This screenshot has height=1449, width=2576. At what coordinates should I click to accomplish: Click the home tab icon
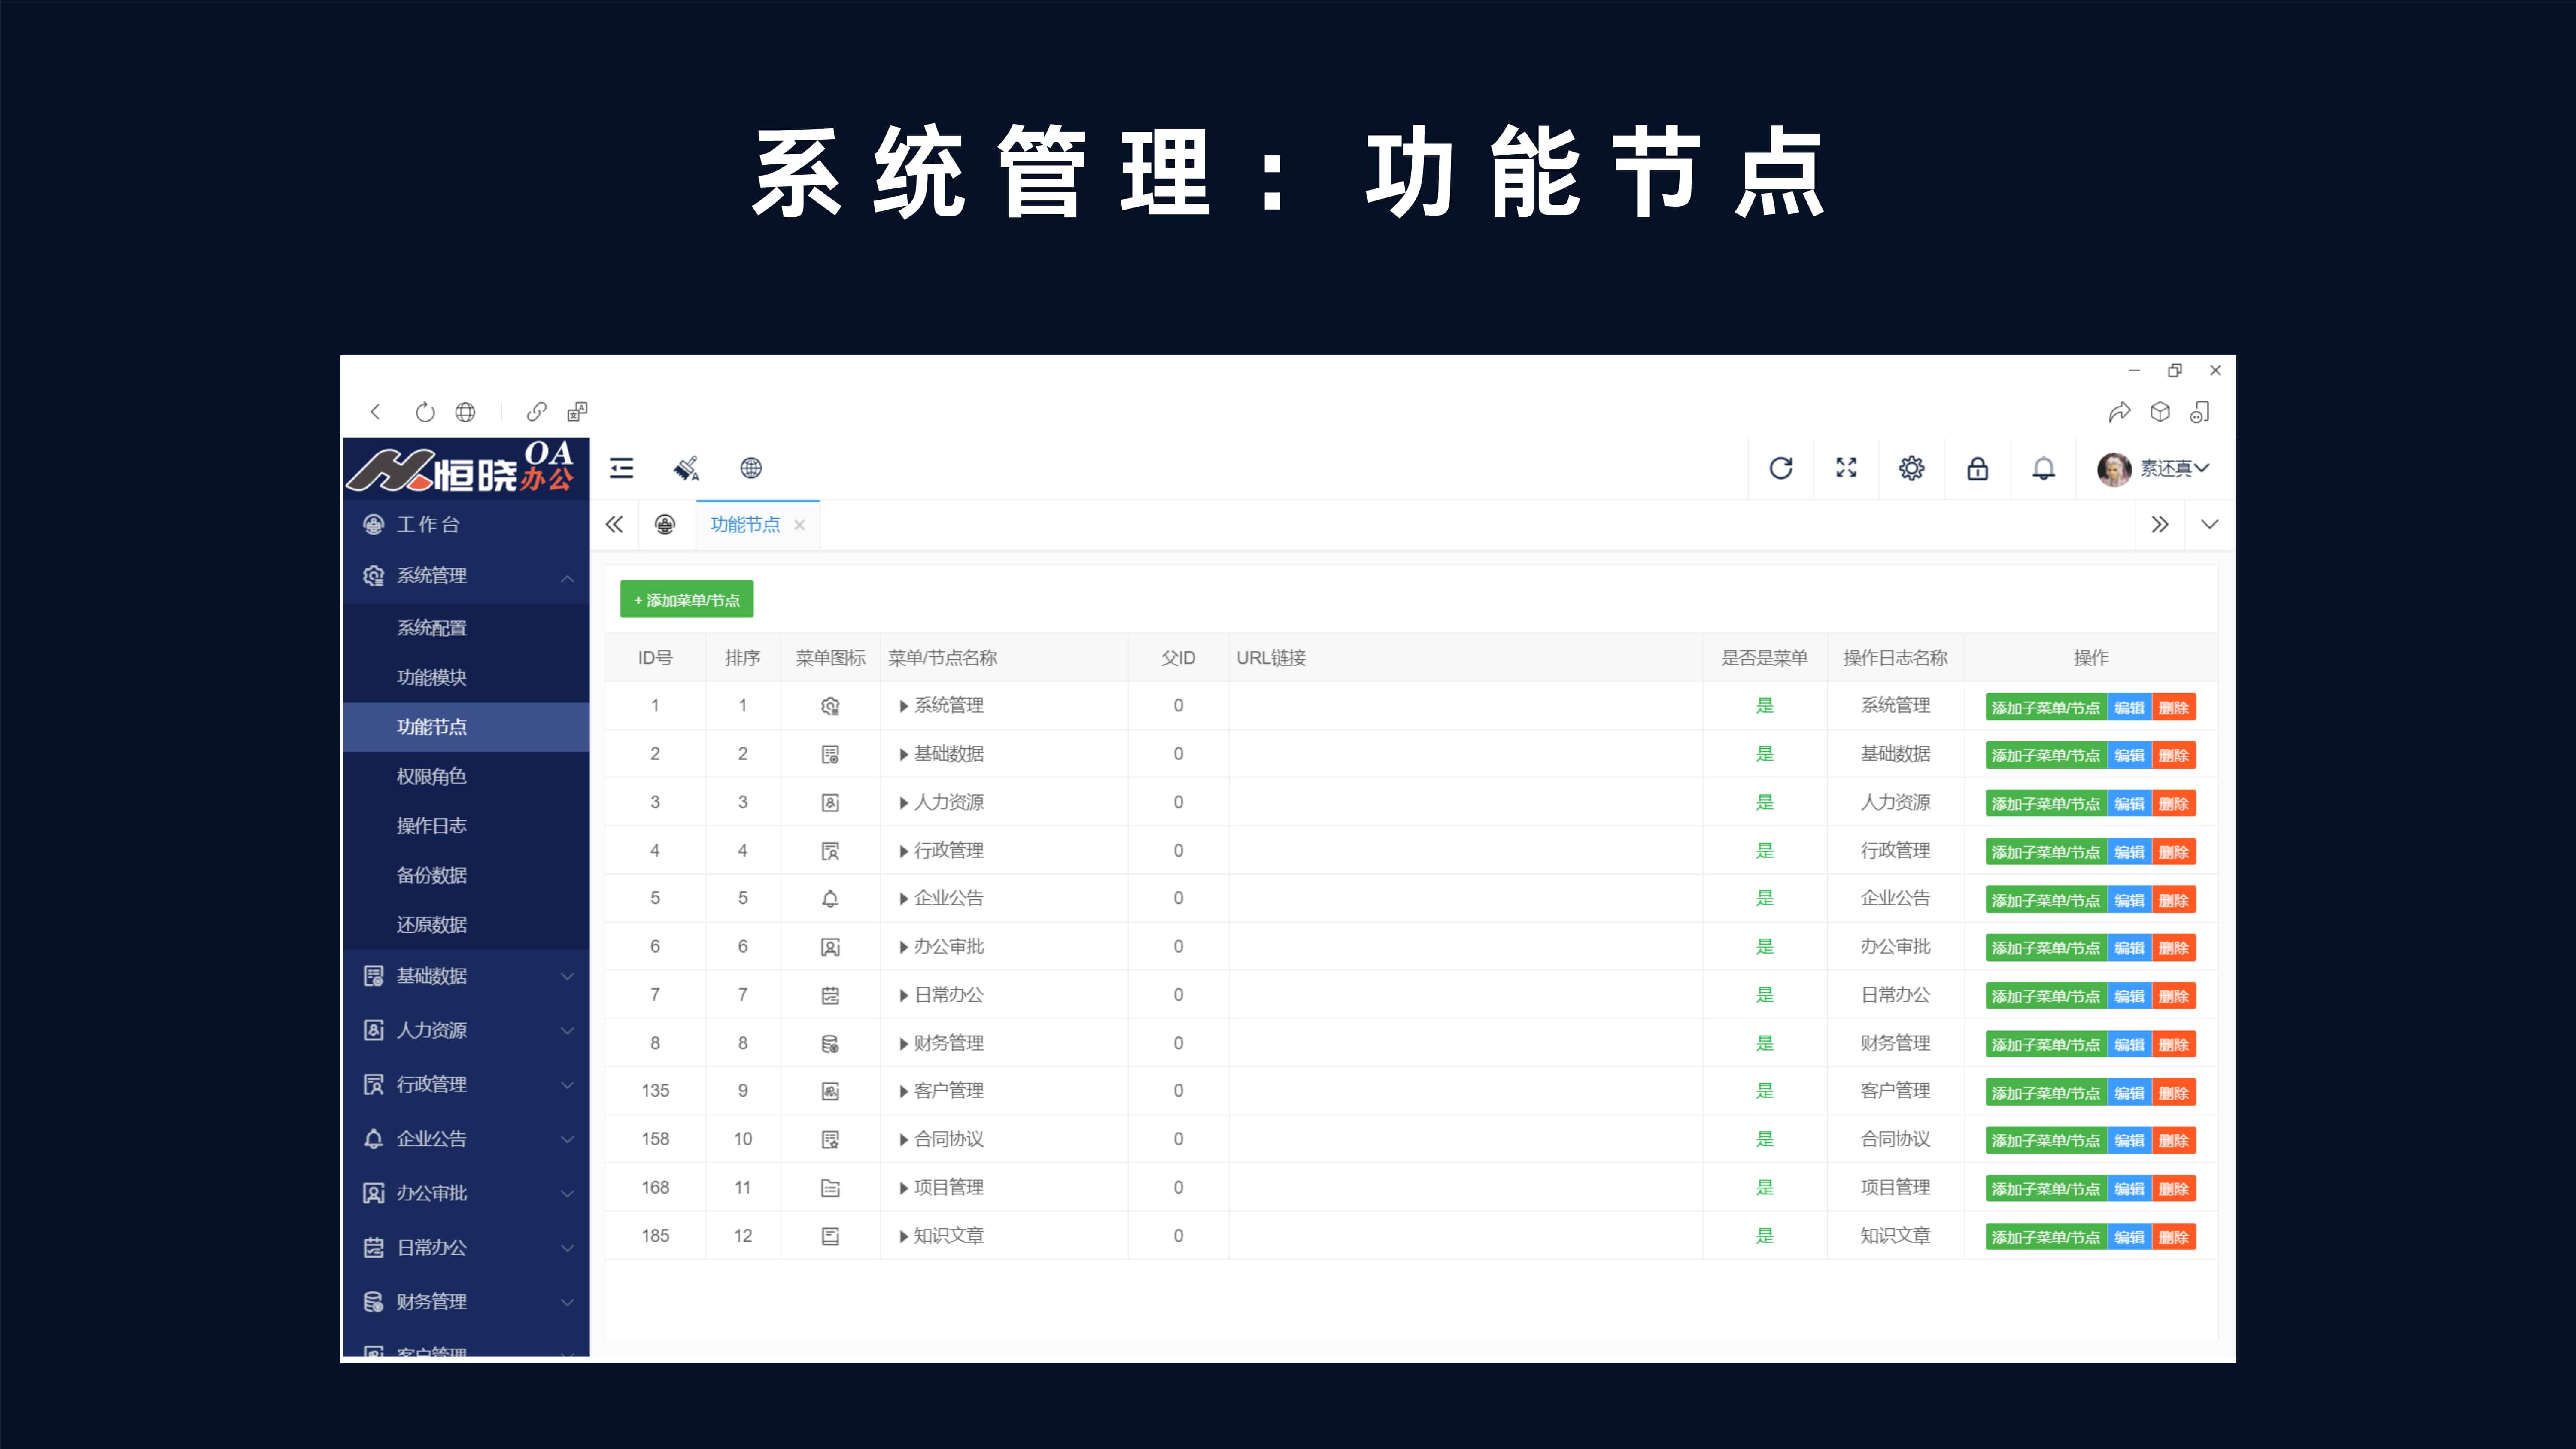[665, 525]
